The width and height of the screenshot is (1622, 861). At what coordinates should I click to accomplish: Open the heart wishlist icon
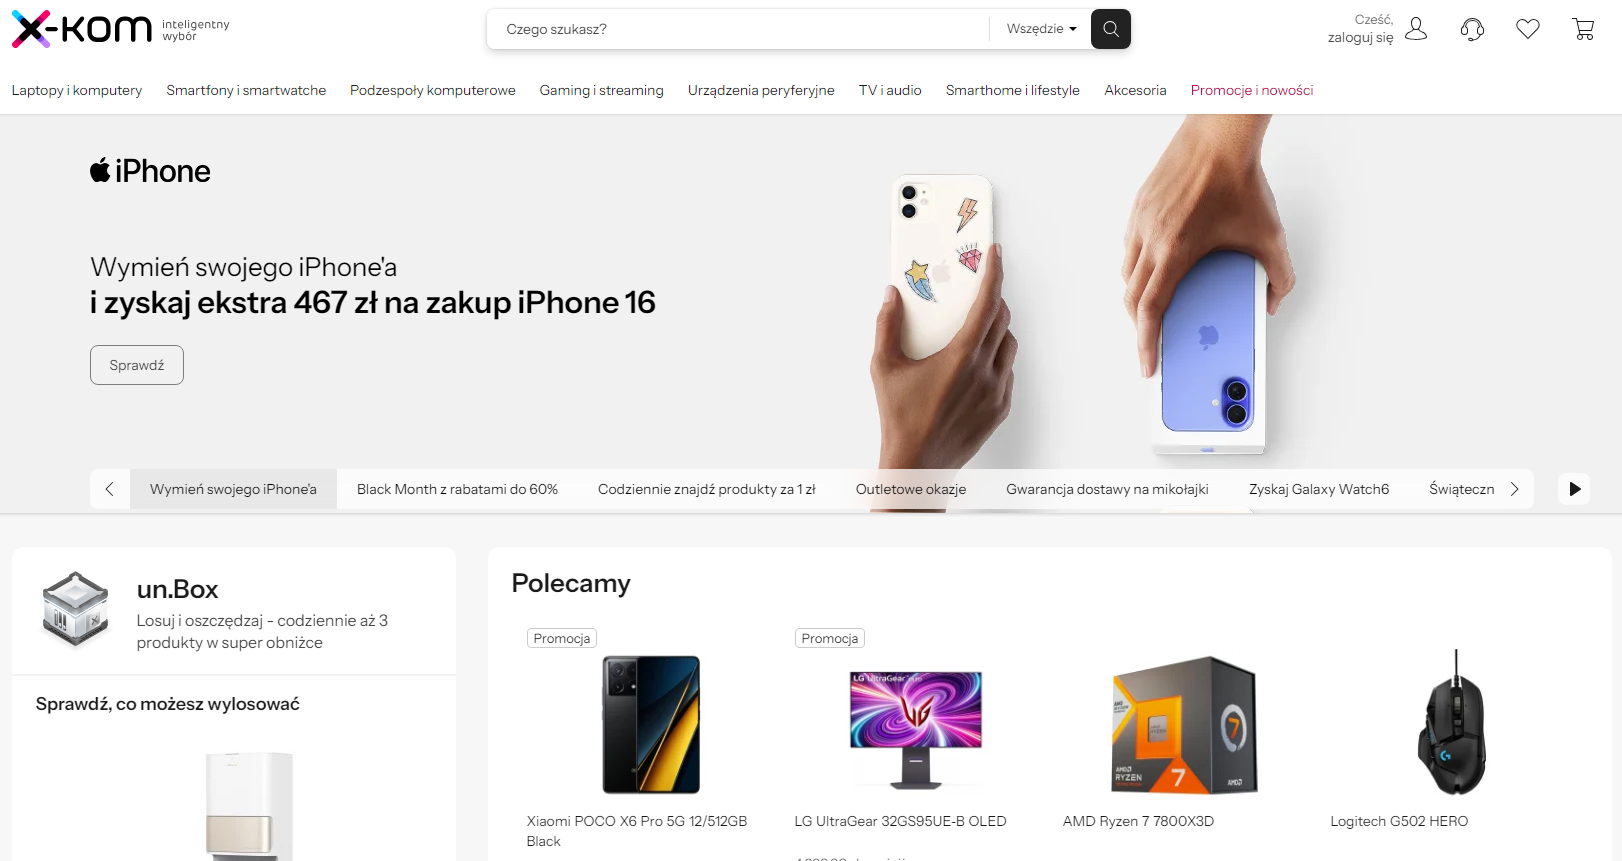point(1528,29)
